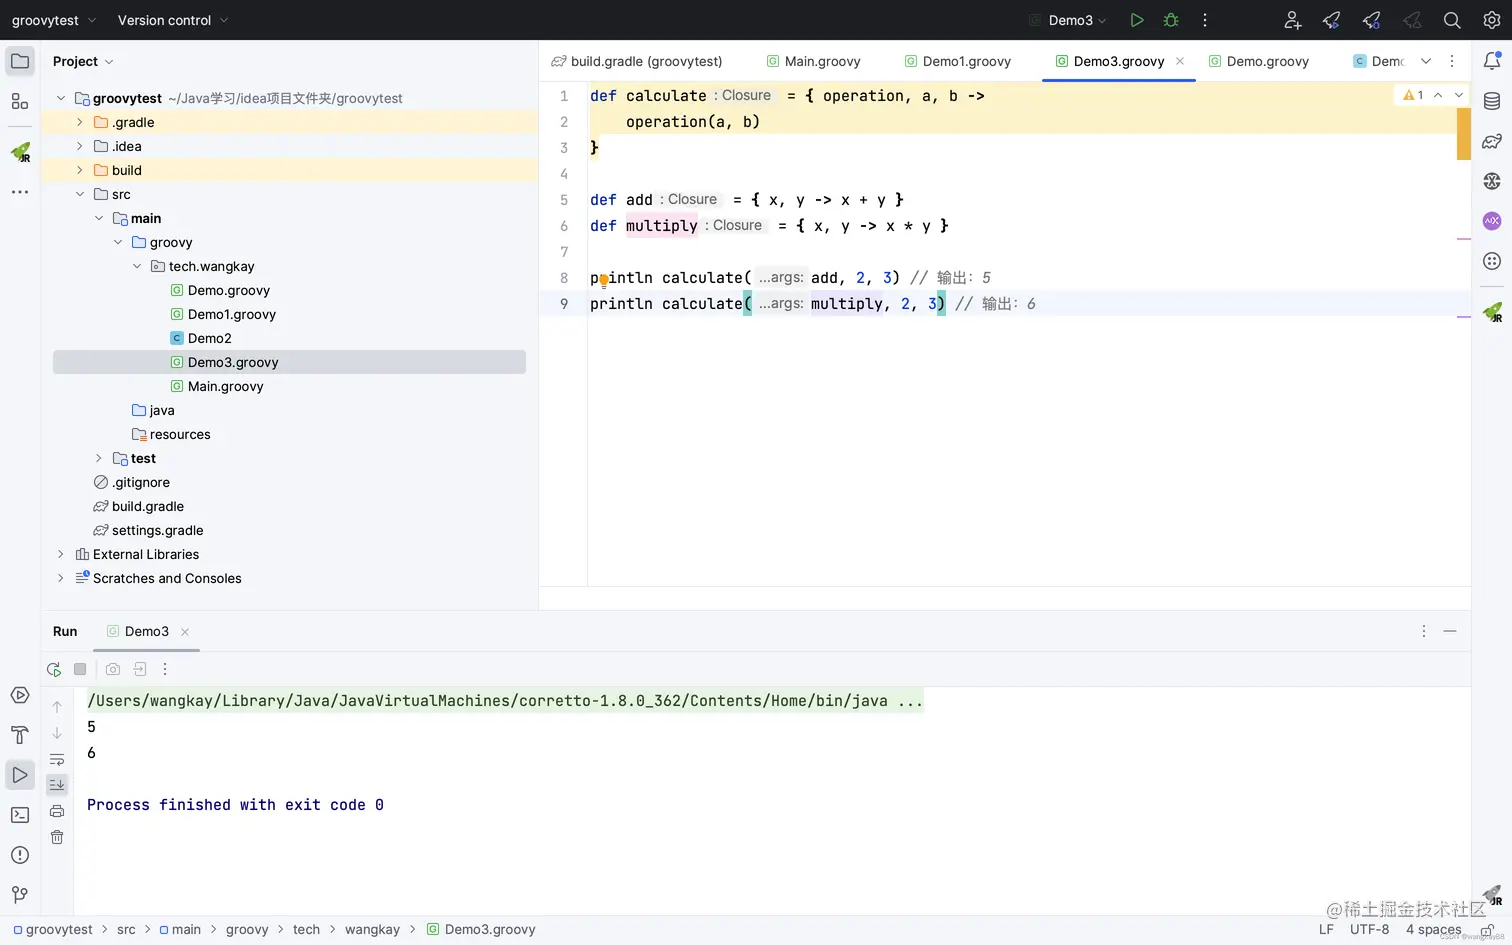Switch to Main.groovy editor tab
The width and height of the screenshot is (1512, 945).
[813, 61]
